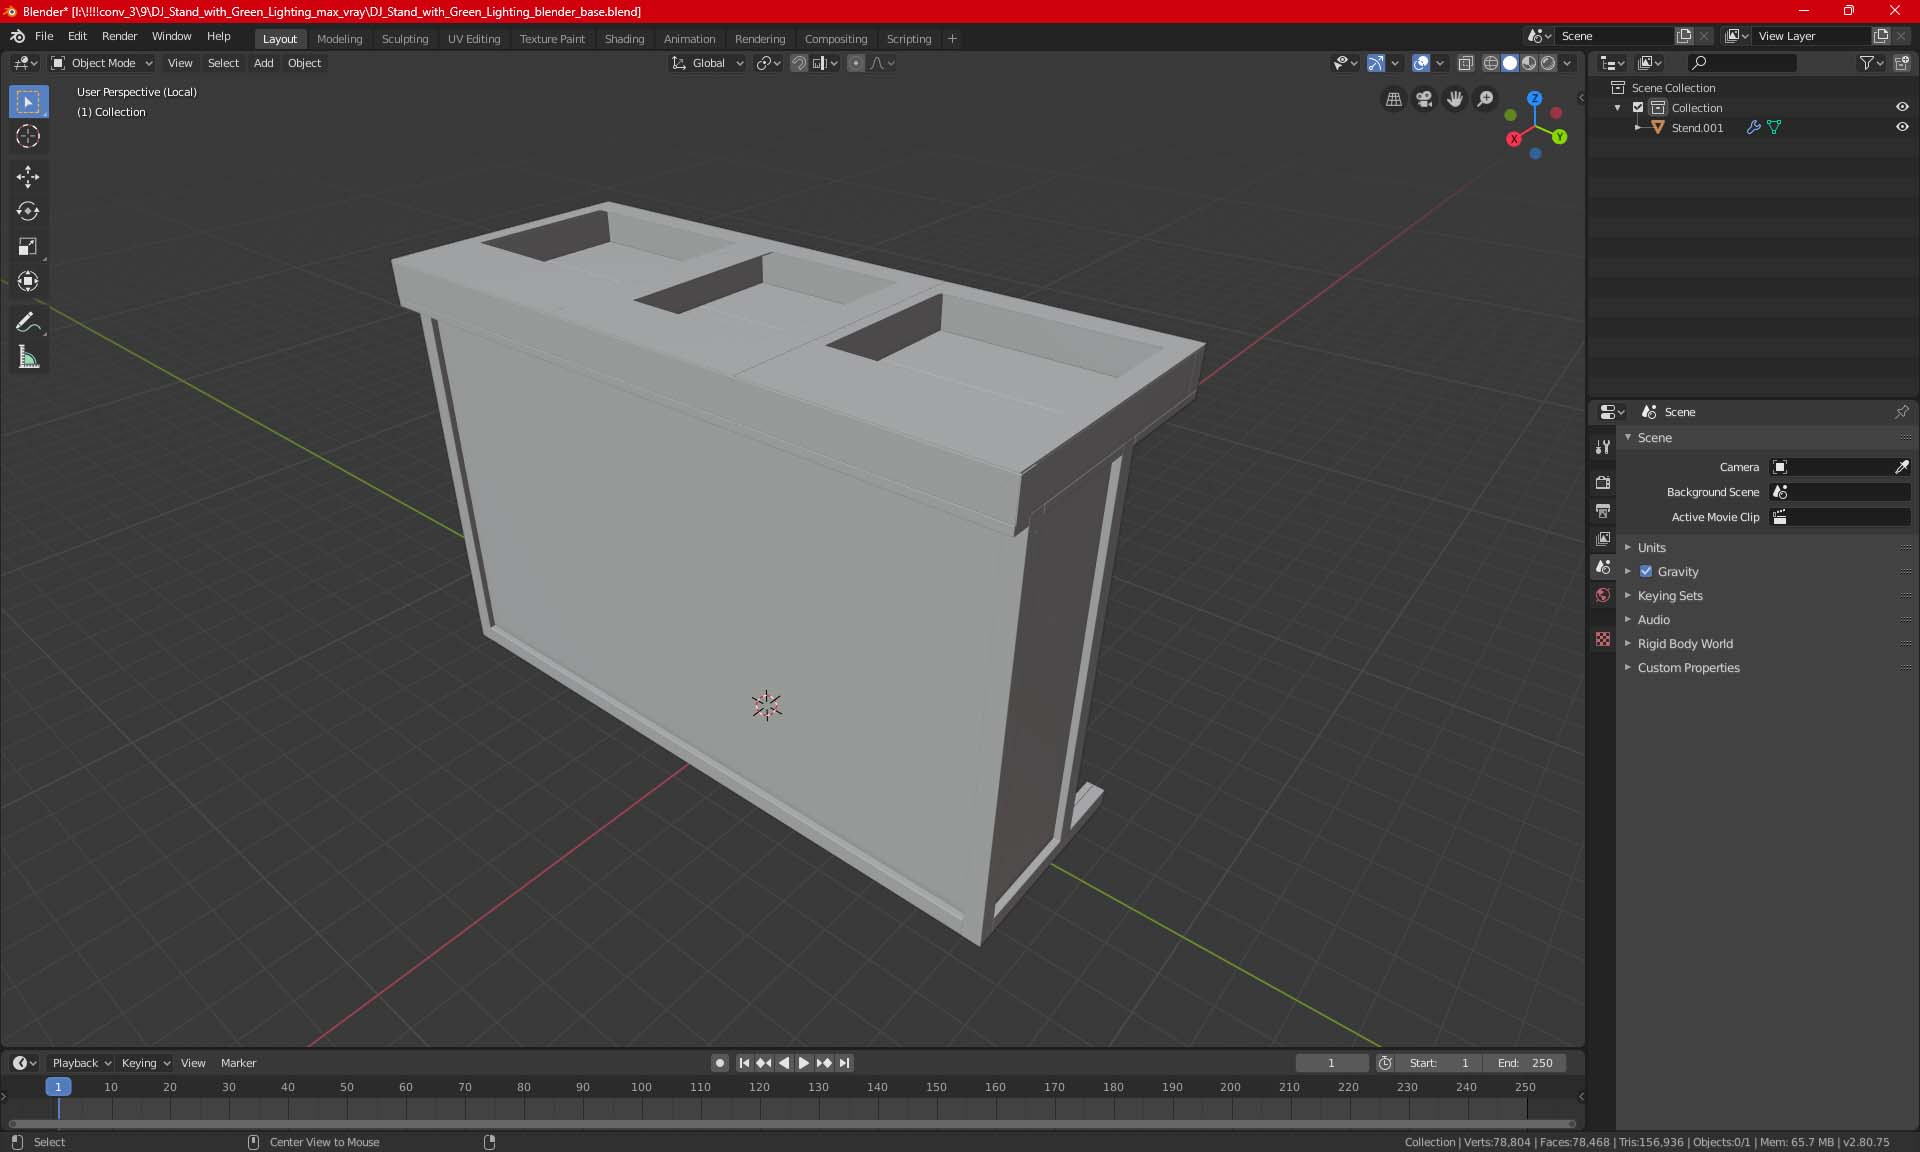This screenshot has height=1152, width=1920.
Task: Jump to the timeline end button
Action: 844,1063
